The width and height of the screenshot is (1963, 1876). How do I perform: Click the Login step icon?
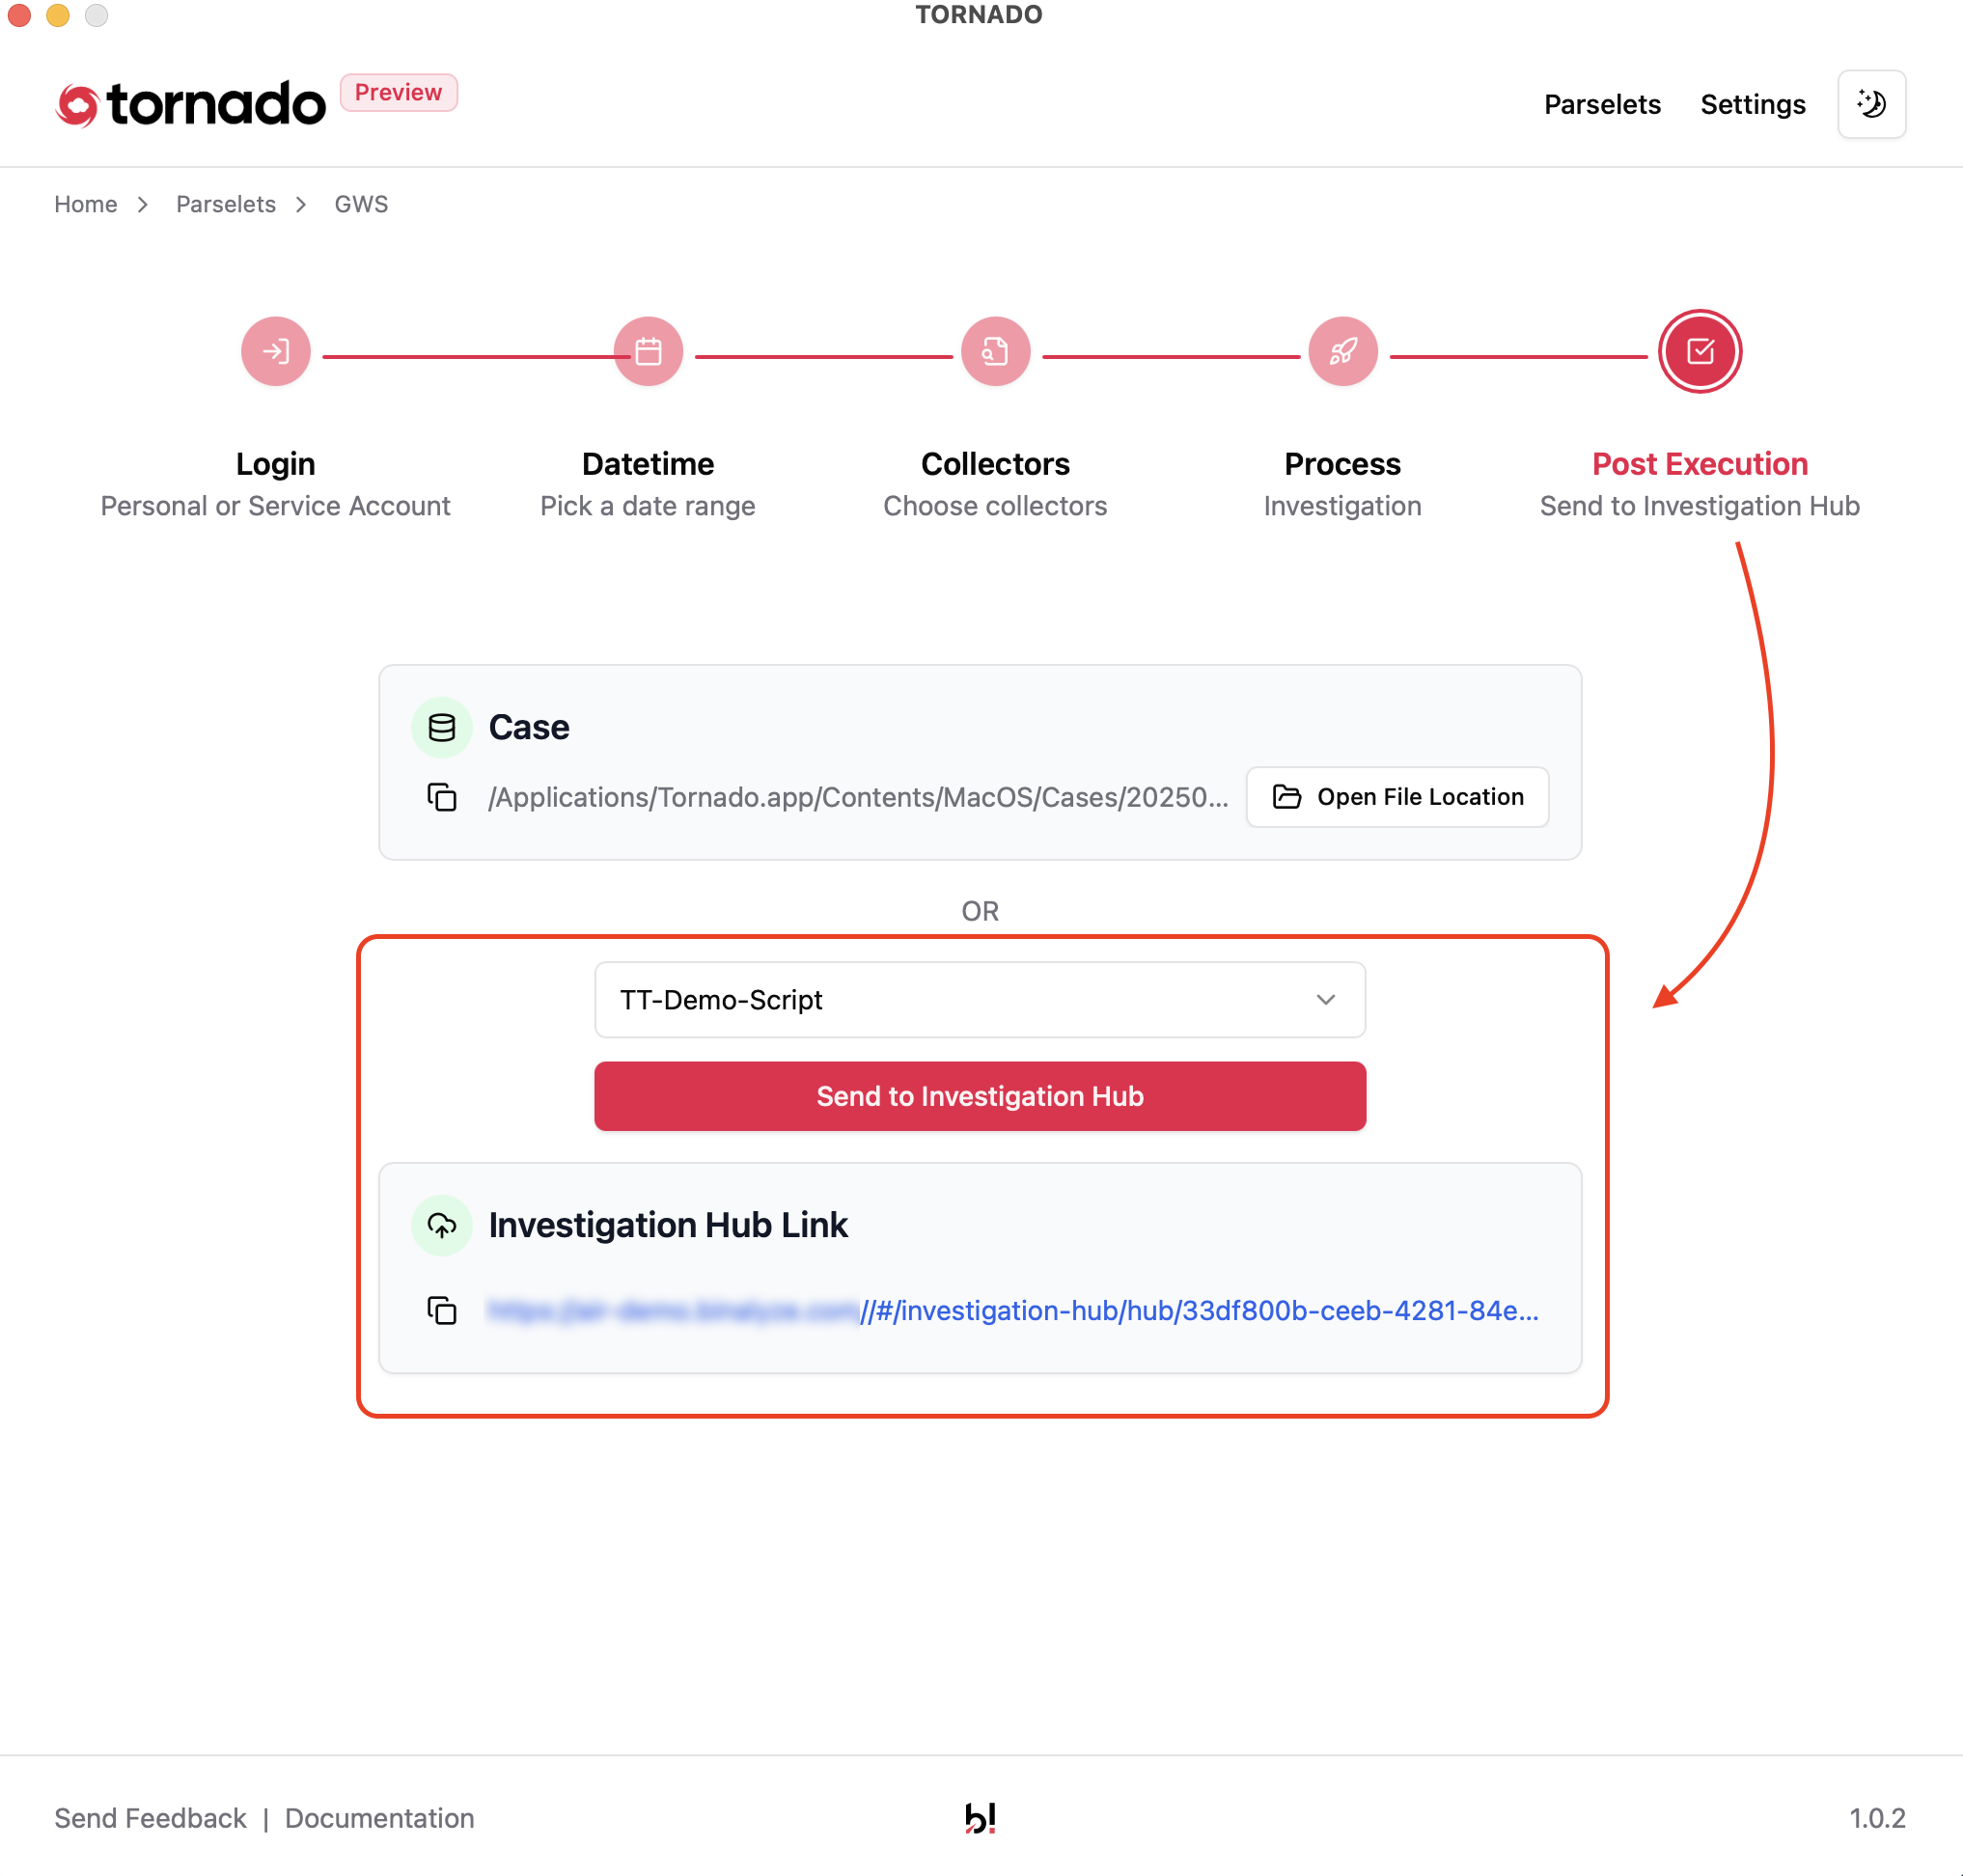pos(275,352)
